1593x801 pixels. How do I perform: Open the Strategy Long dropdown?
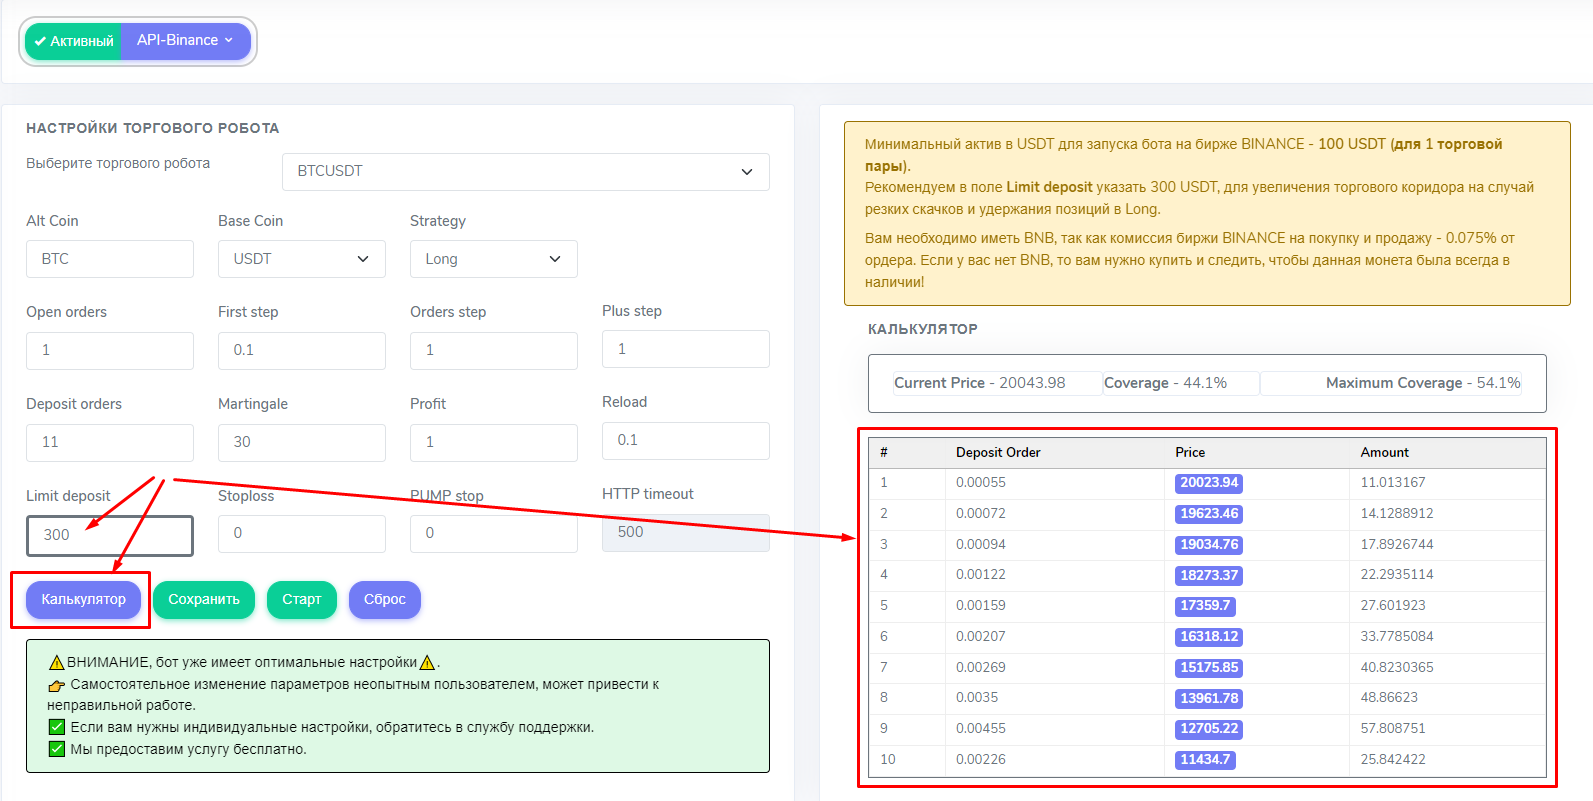[493, 259]
